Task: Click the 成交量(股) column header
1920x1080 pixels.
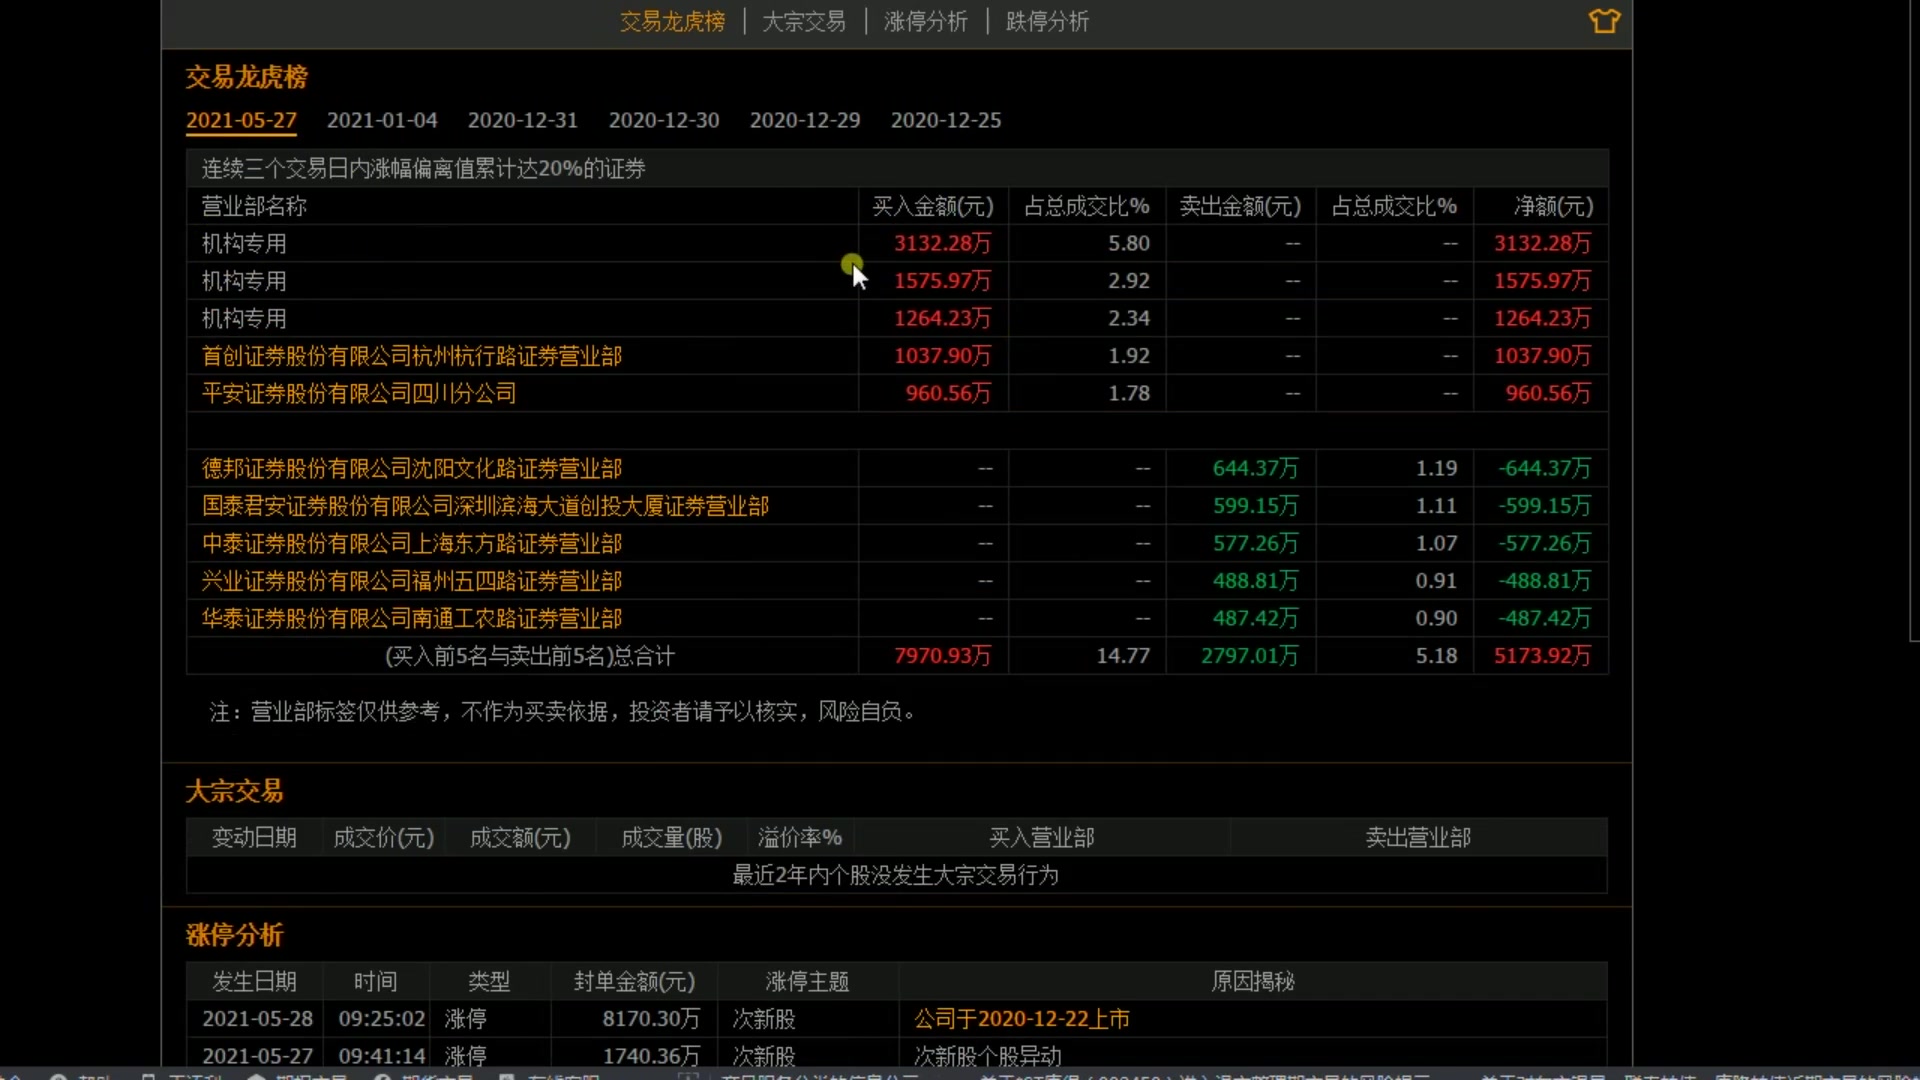Action: coord(672,838)
